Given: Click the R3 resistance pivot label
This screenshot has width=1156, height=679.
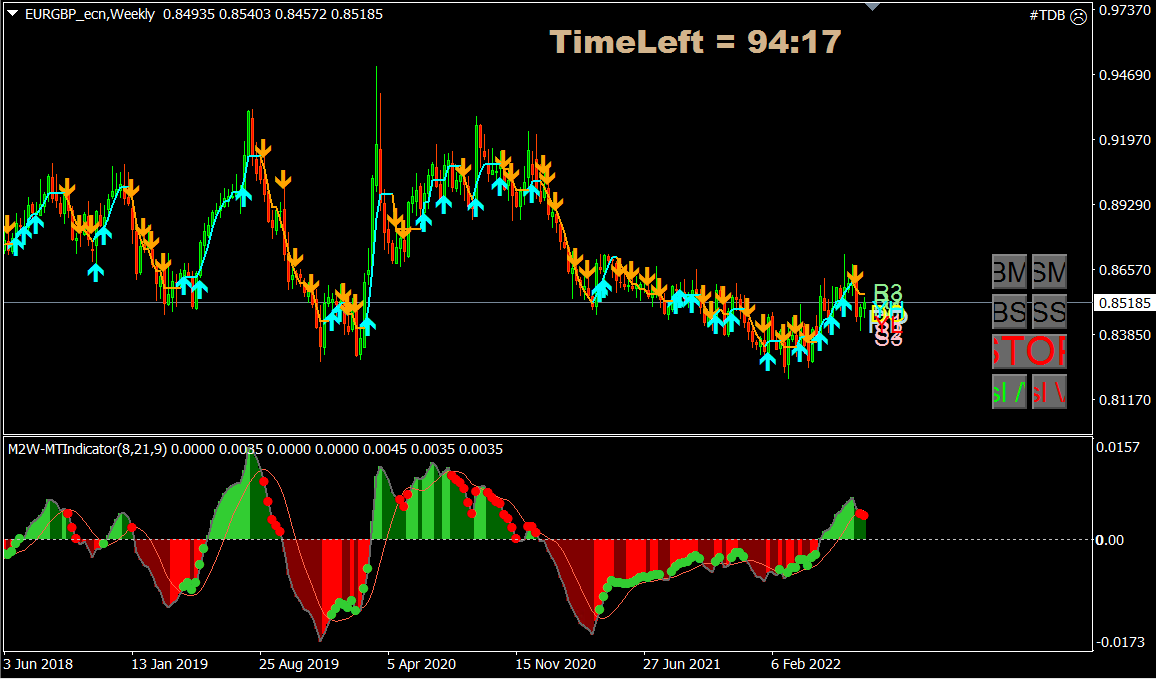Looking at the screenshot, I should 887,293.
